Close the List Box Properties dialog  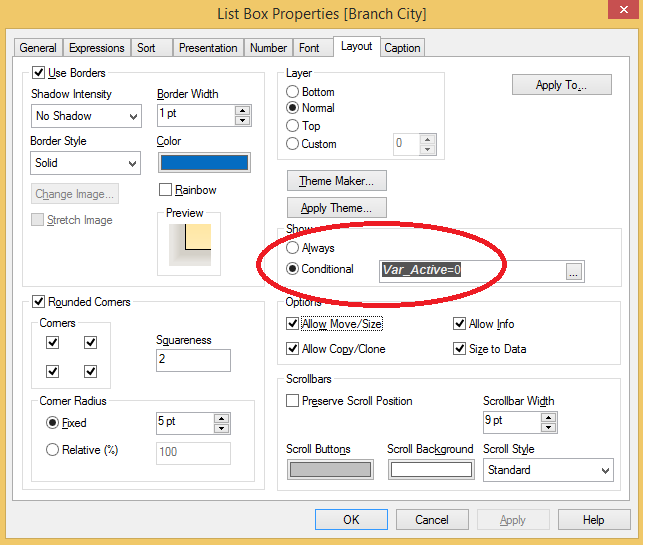(624, 13)
